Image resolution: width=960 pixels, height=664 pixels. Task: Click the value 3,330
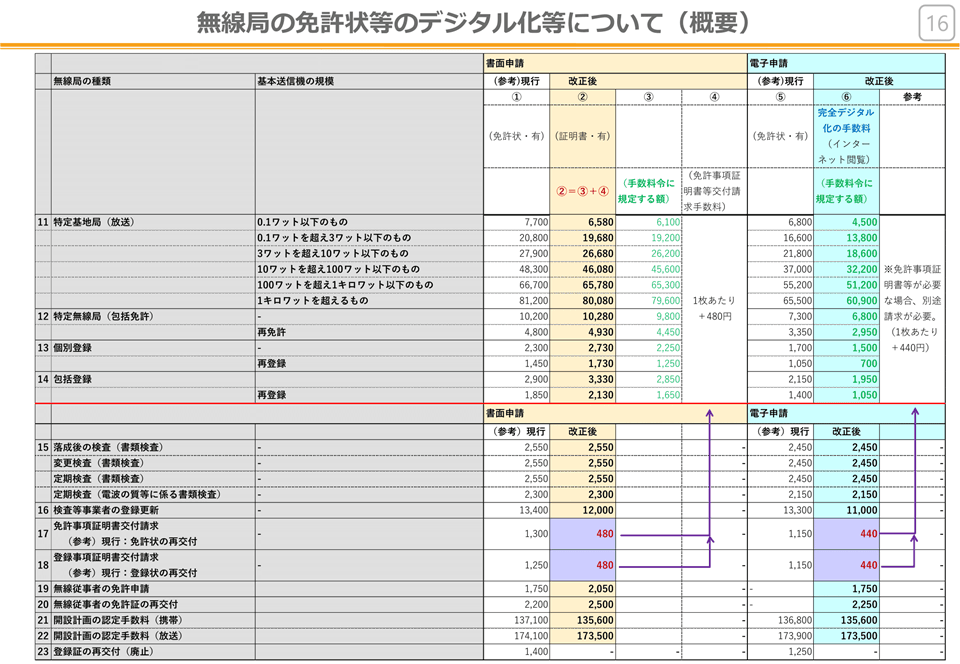[x=601, y=379]
